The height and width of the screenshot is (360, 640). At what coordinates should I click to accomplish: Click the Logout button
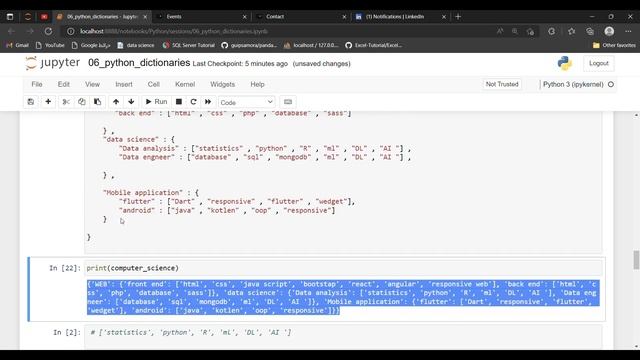pos(599,63)
